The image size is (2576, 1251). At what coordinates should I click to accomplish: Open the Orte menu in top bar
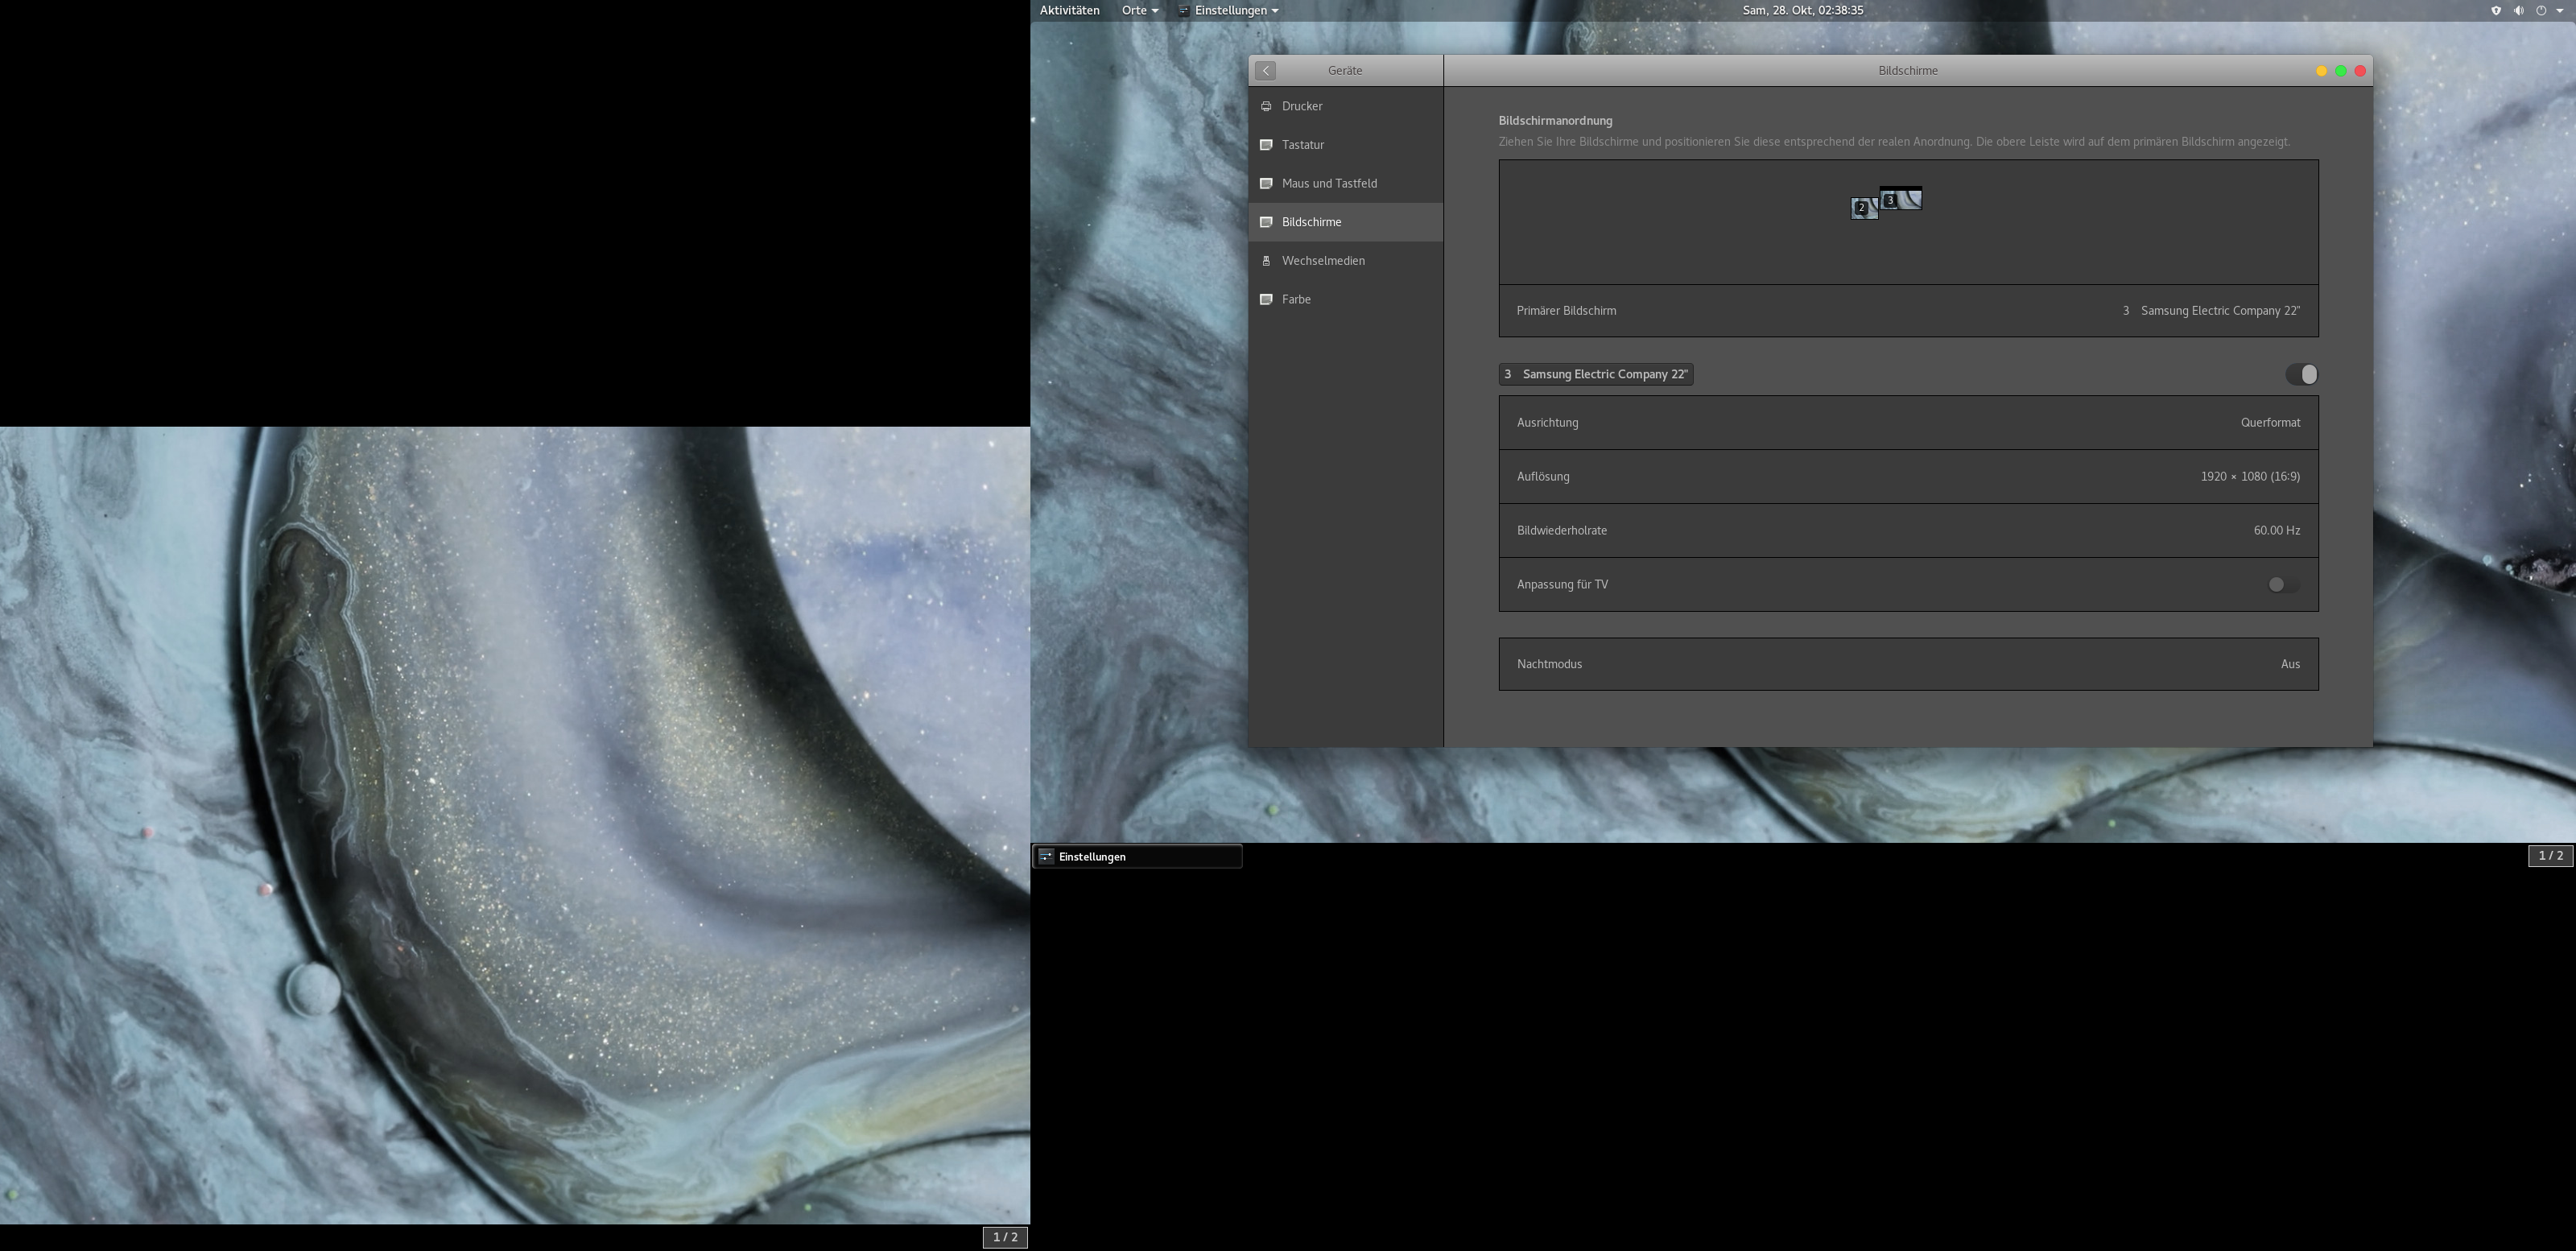coord(1140,10)
